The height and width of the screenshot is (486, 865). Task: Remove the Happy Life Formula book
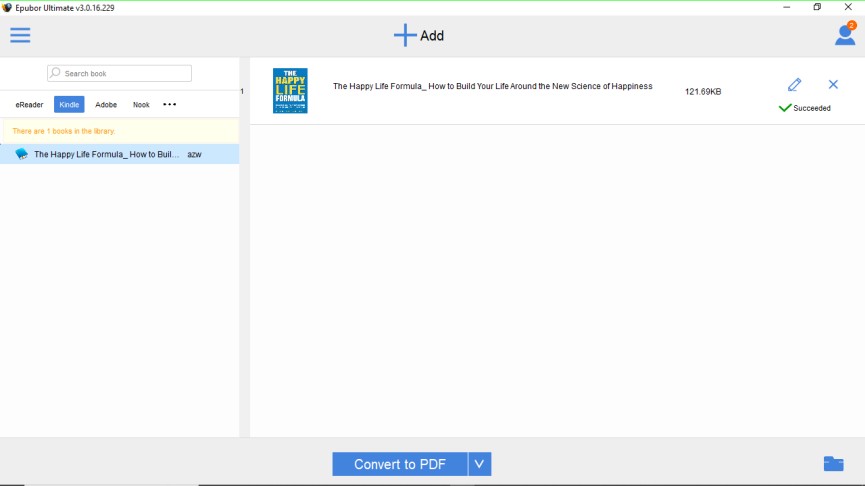833,84
